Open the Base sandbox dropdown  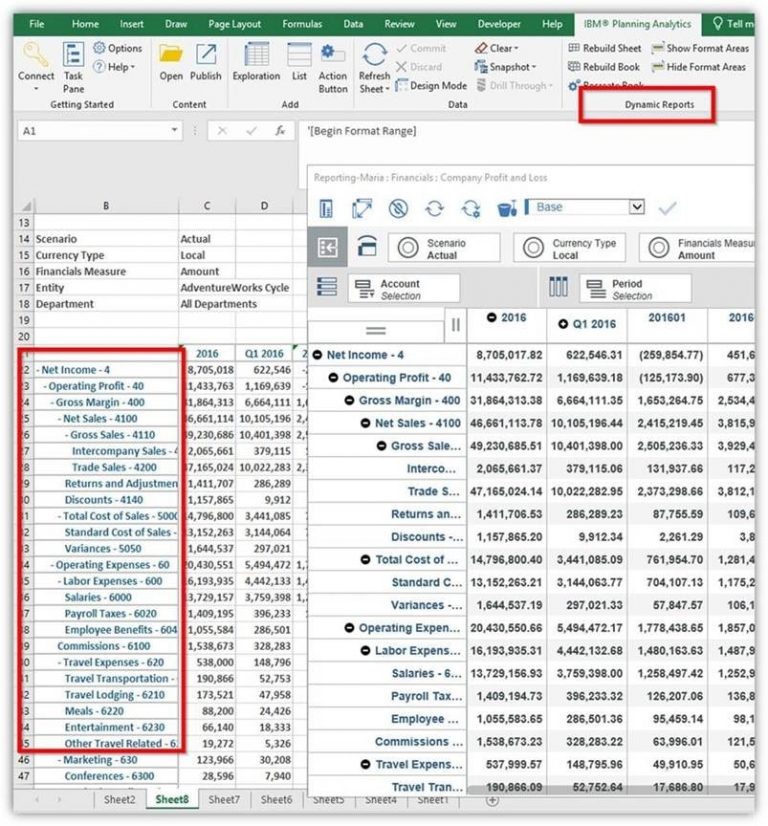point(636,207)
